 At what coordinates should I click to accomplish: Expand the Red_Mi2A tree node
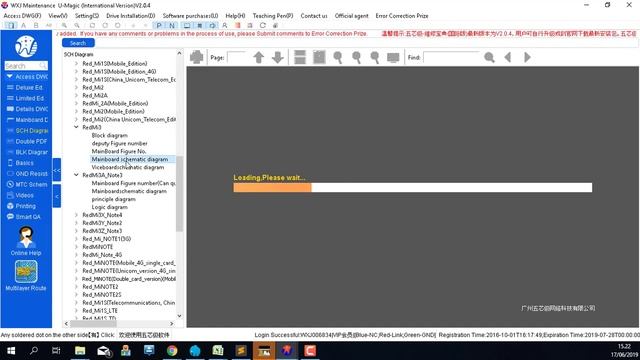pyautogui.click(x=76, y=96)
